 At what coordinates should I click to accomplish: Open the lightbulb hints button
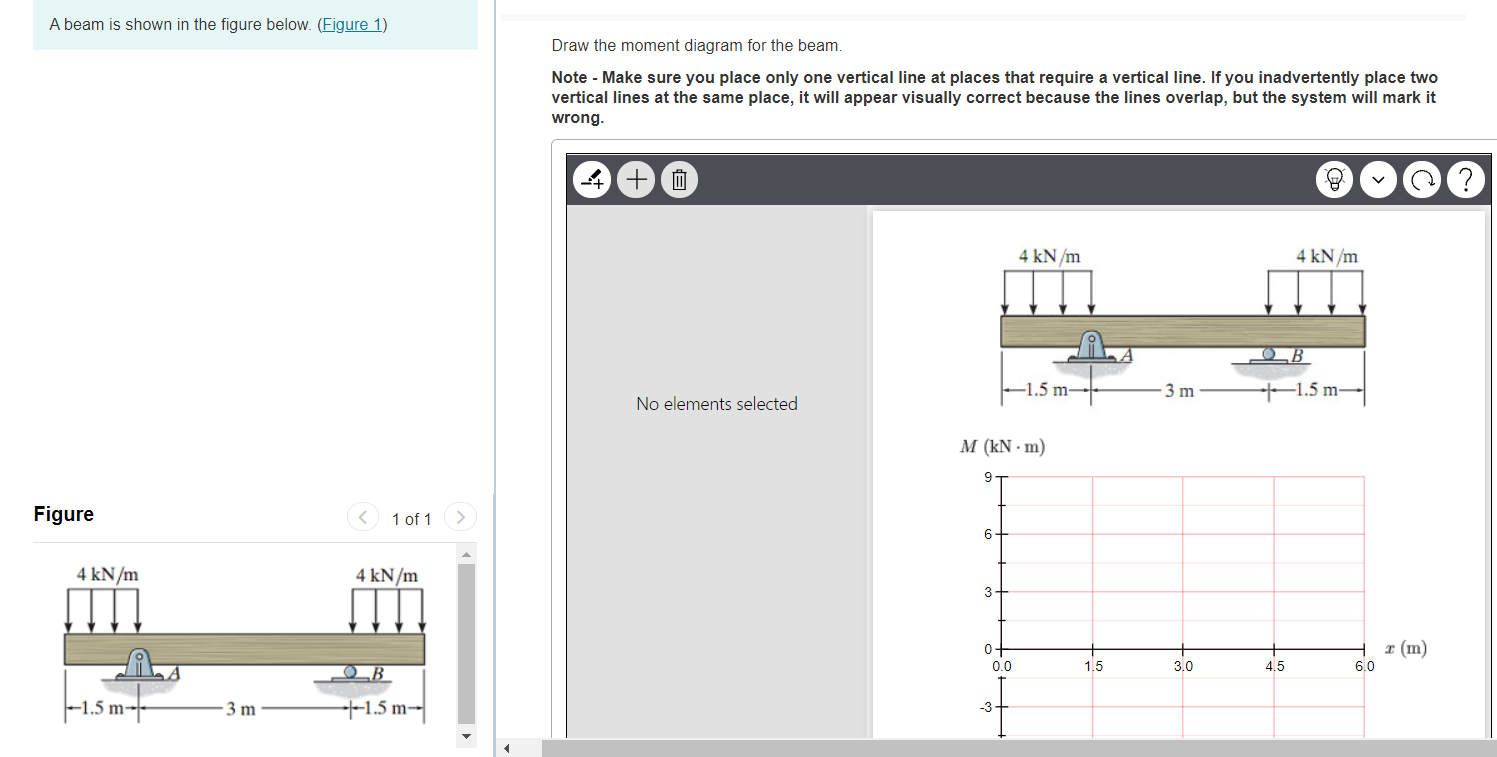click(1336, 180)
